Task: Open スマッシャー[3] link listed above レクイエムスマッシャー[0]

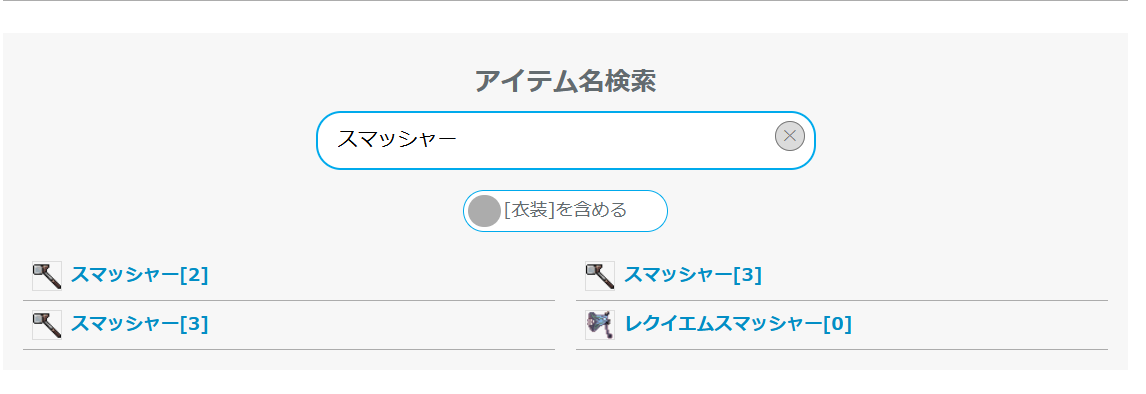Action: (693, 276)
